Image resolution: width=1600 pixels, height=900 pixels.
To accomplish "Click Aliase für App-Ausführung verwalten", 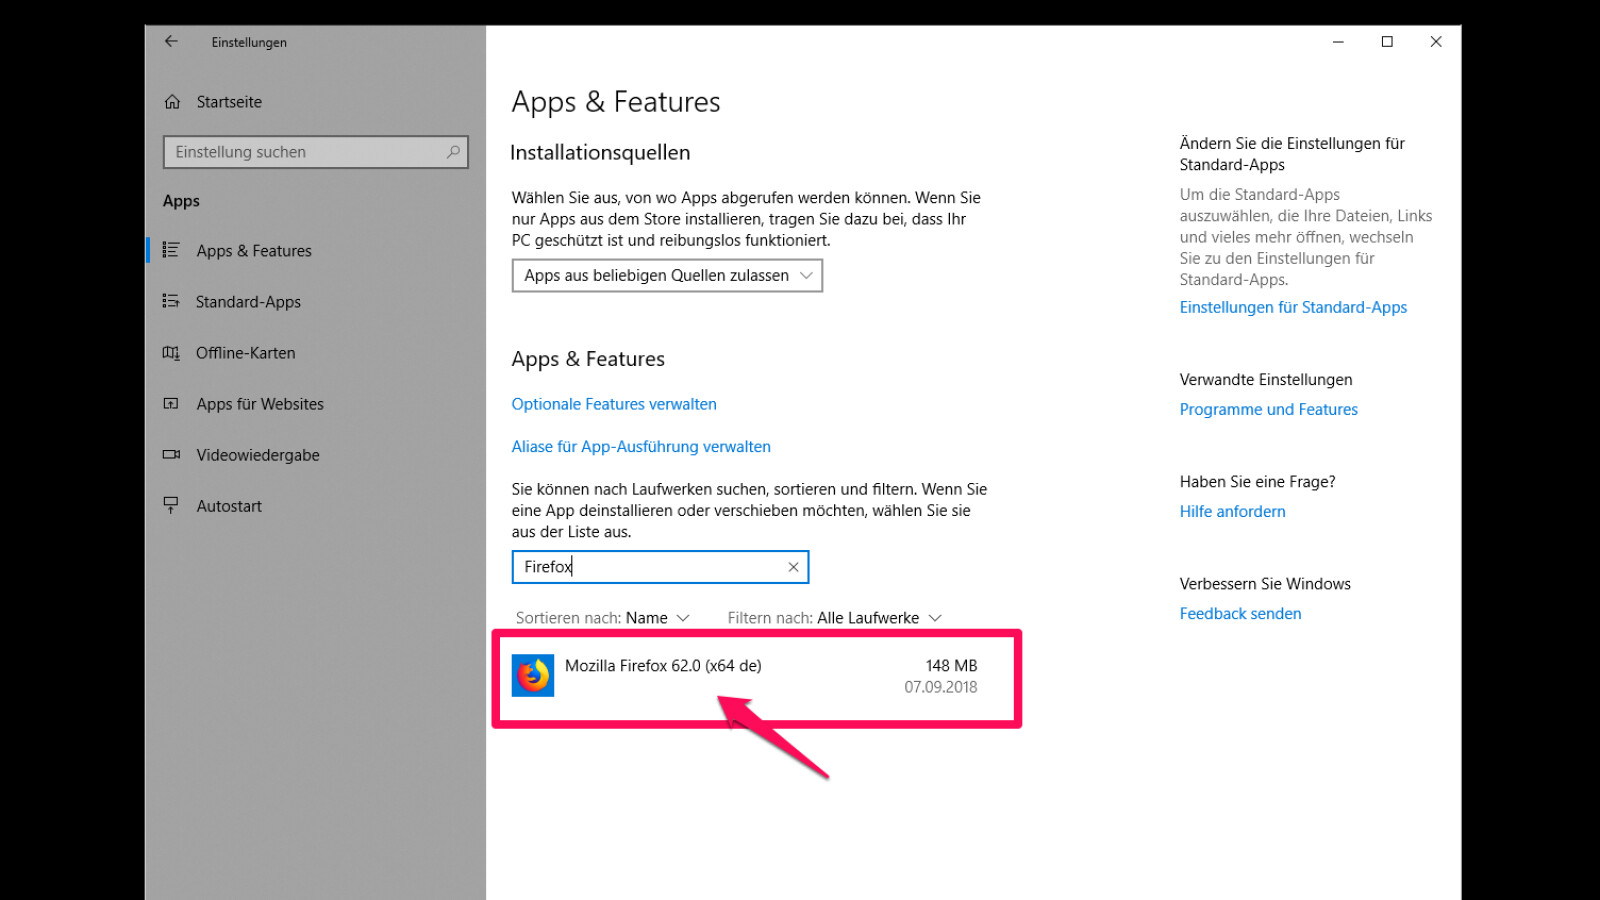I will click(x=641, y=447).
